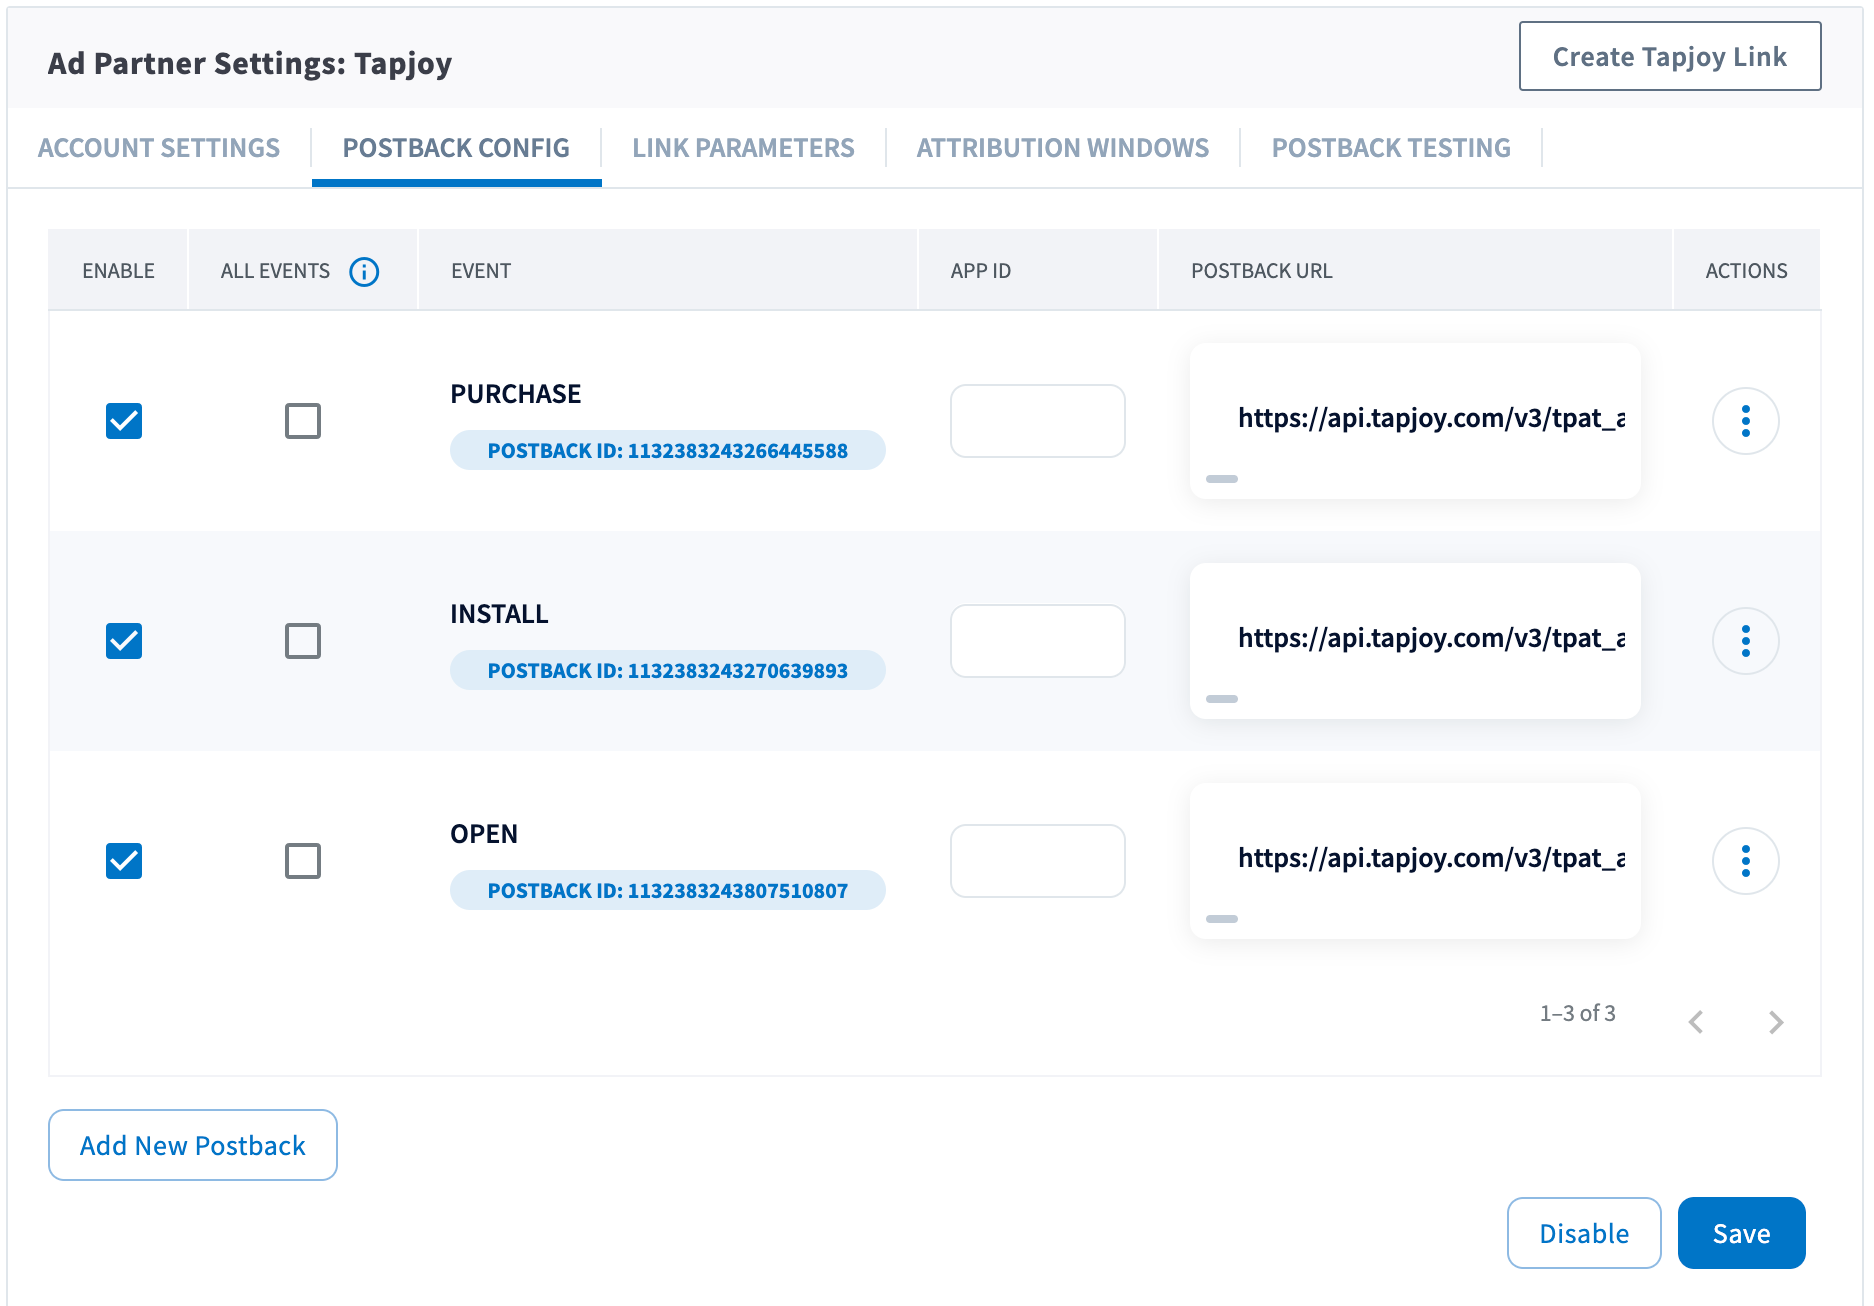Open actions menu for INSTALL postback

pos(1745,641)
